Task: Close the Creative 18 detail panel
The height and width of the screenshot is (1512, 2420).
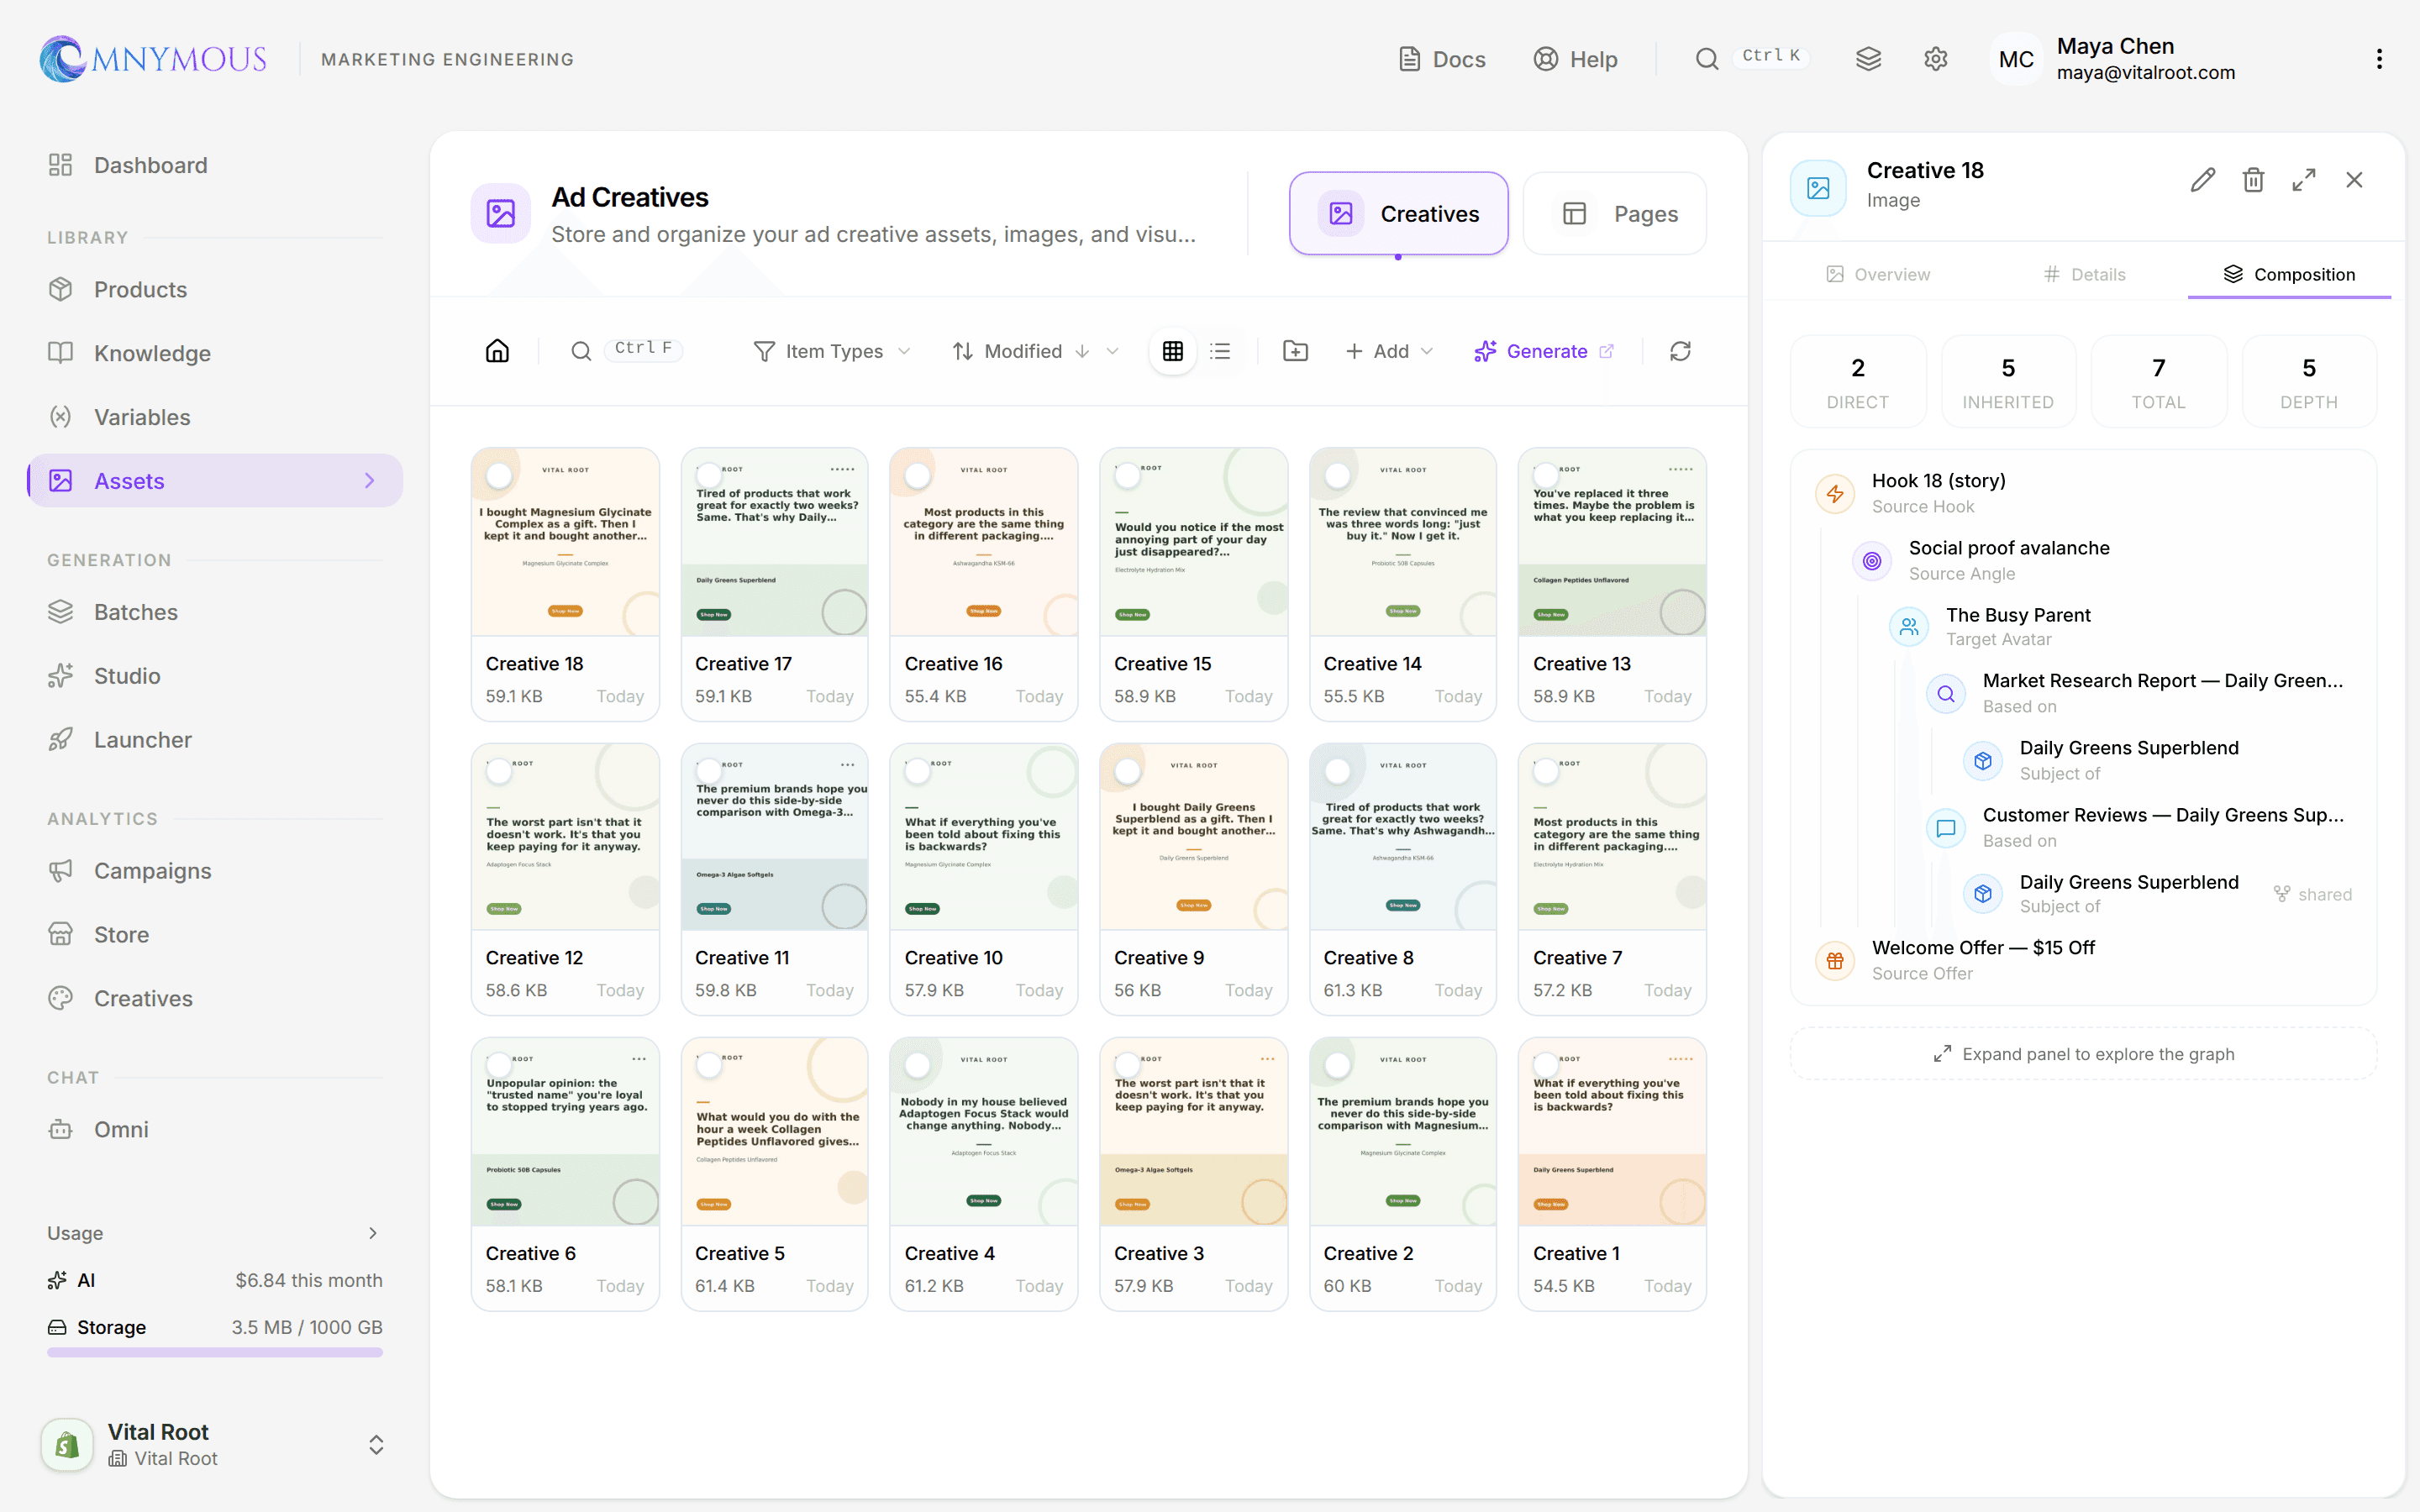Action: pyautogui.click(x=2354, y=180)
